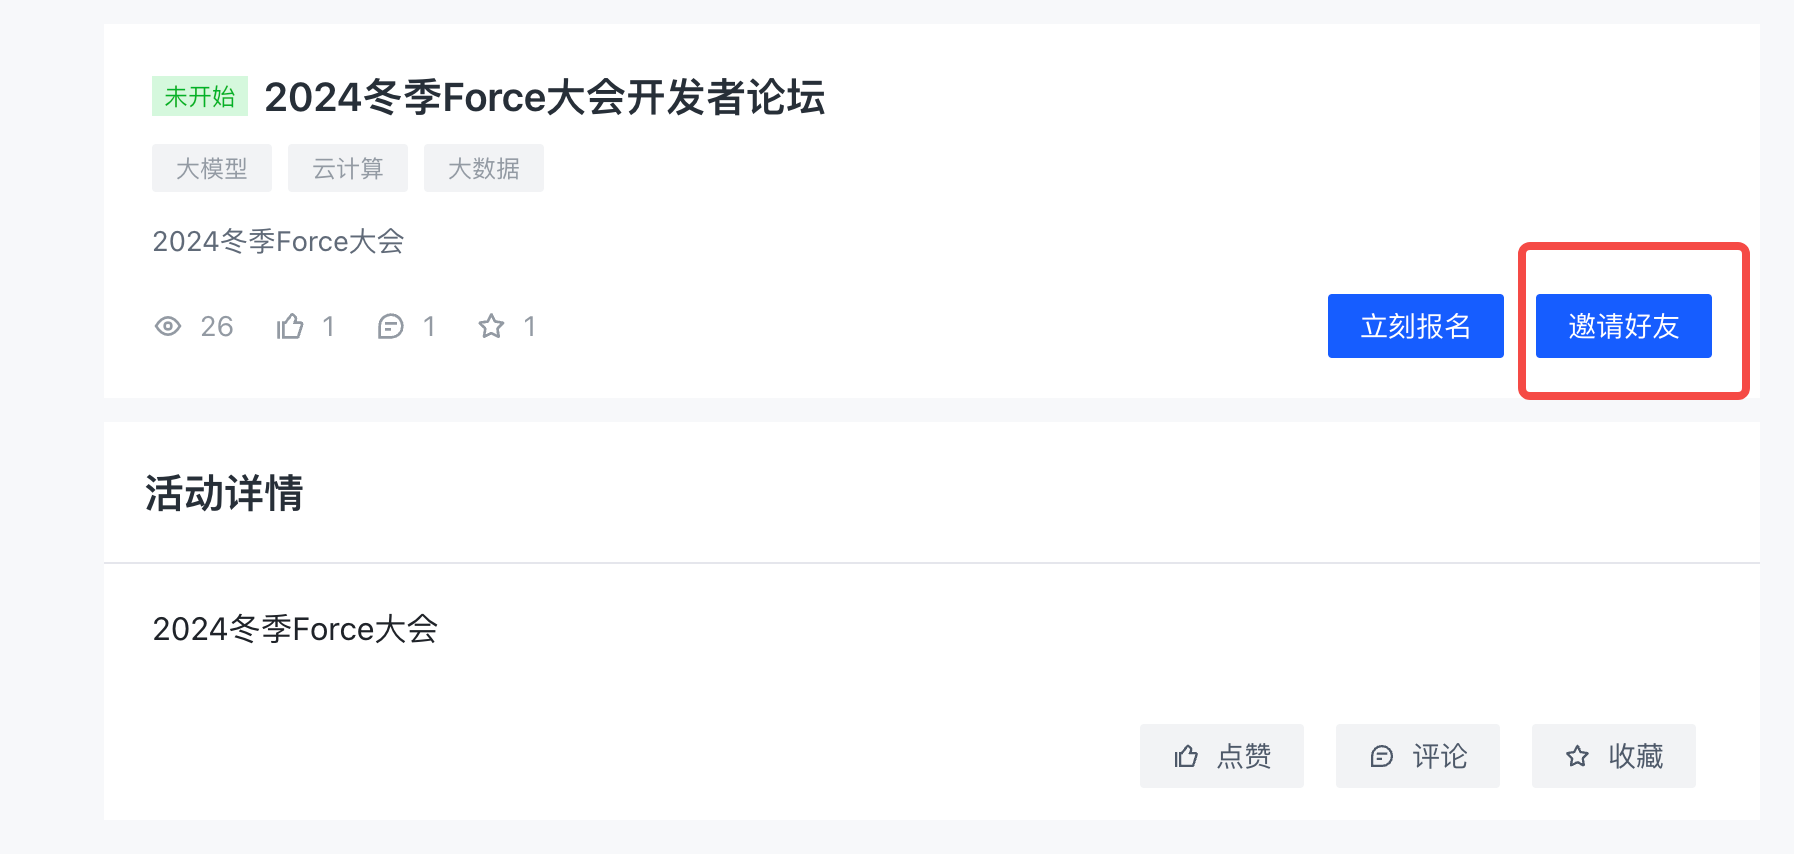The image size is (1794, 854).
Task: Open comments via 评论 button
Action: tap(1418, 756)
